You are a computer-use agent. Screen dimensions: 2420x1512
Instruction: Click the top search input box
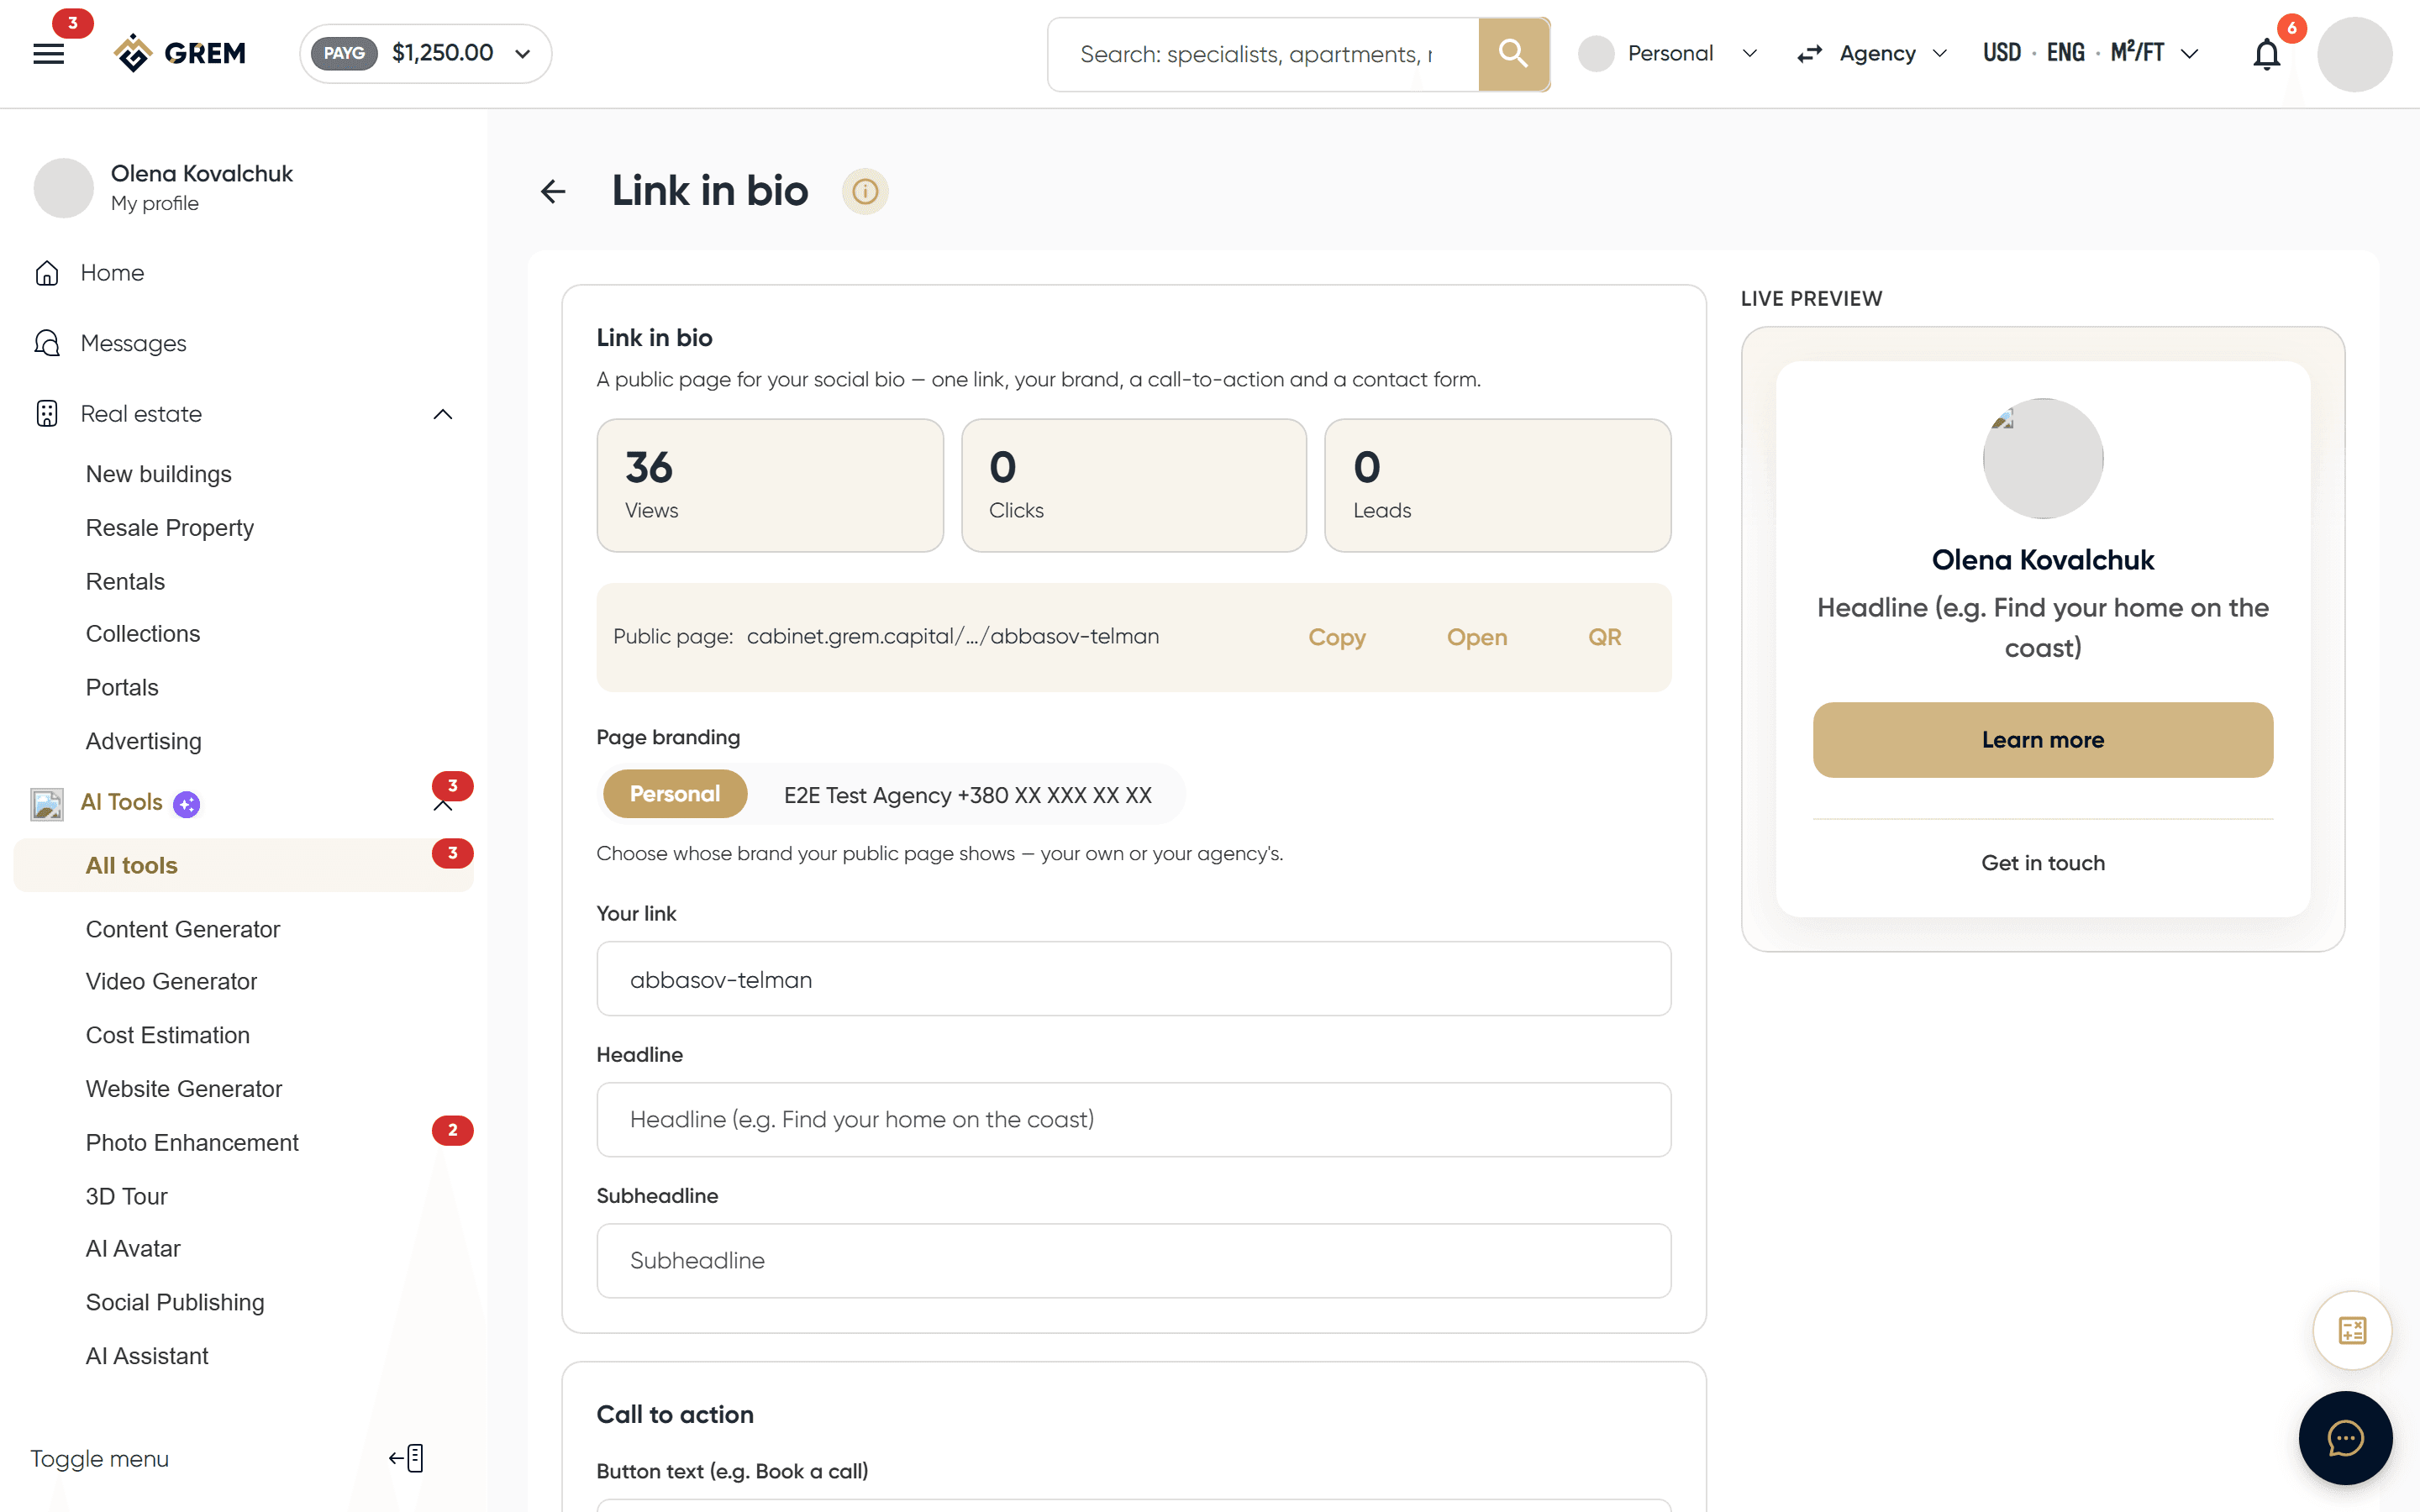pos(1263,54)
